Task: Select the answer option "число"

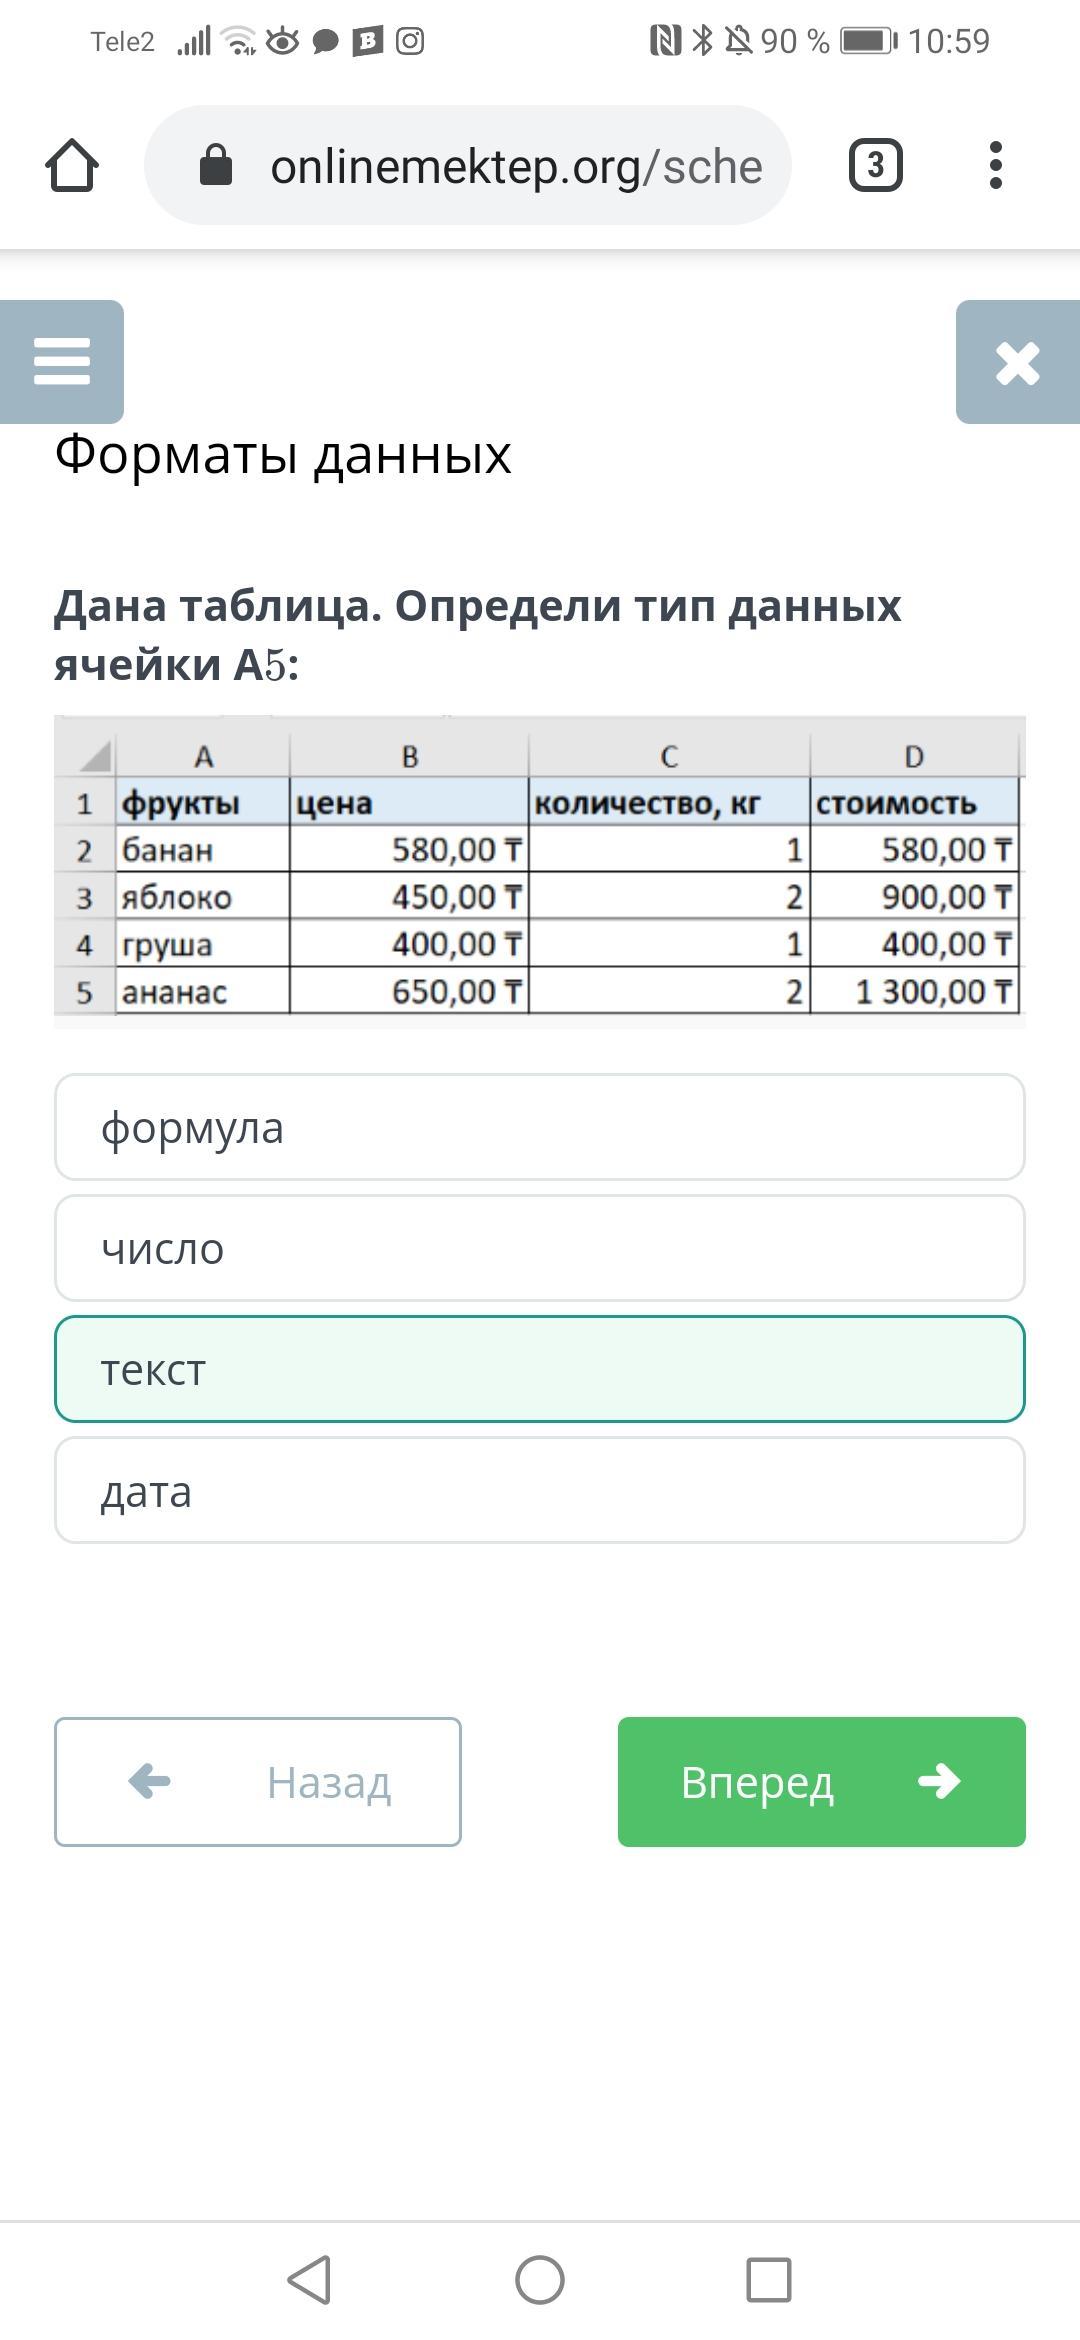Action: pos(540,1248)
